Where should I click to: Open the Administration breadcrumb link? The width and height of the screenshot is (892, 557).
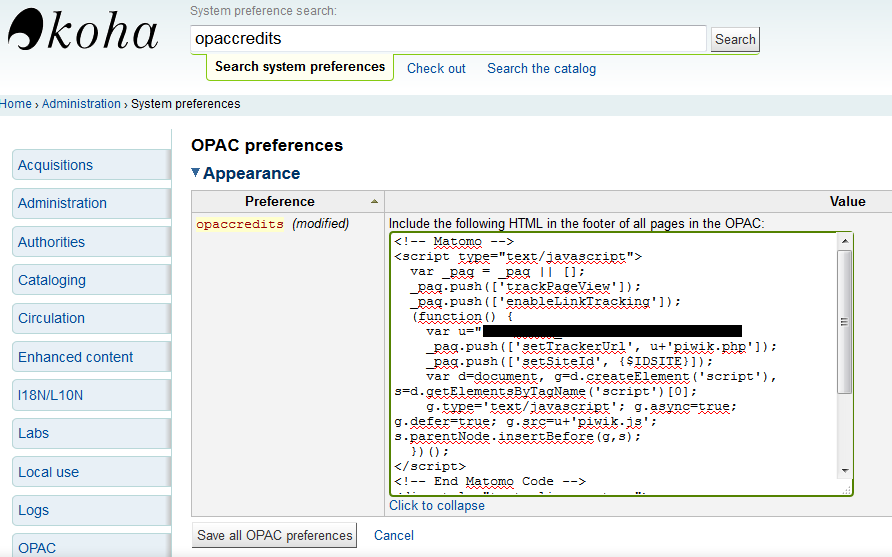(81, 103)
